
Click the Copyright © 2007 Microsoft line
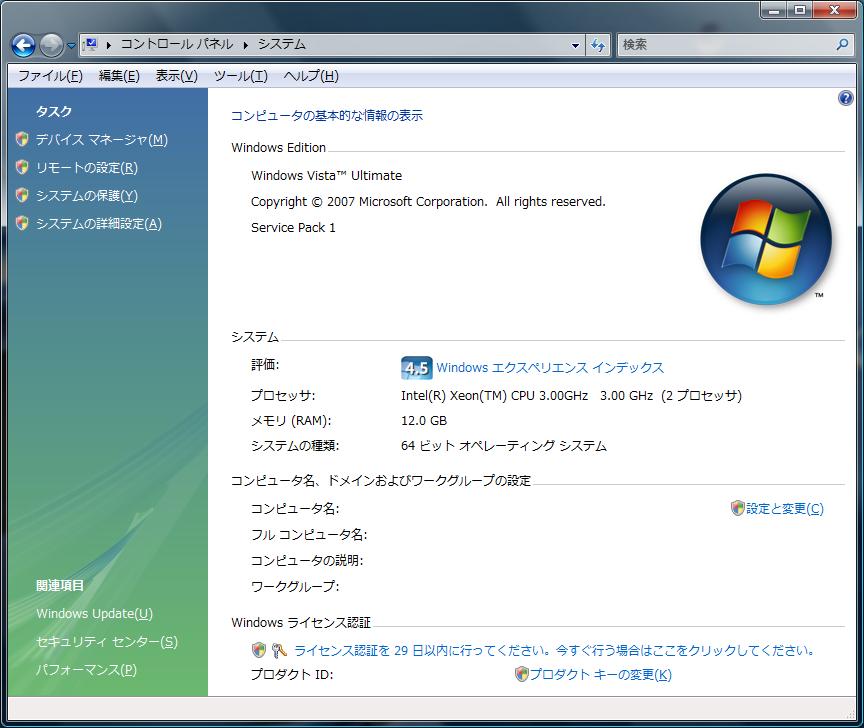point(428,202)
